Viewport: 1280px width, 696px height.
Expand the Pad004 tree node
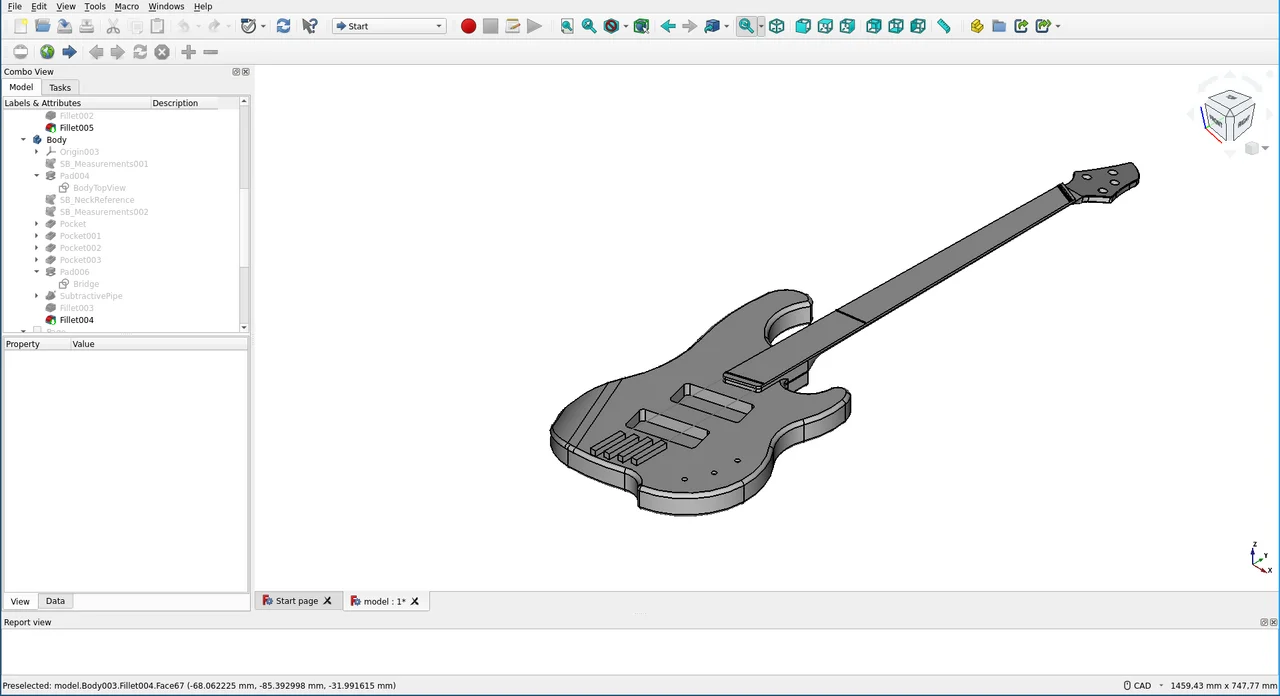tap(36, 175)
